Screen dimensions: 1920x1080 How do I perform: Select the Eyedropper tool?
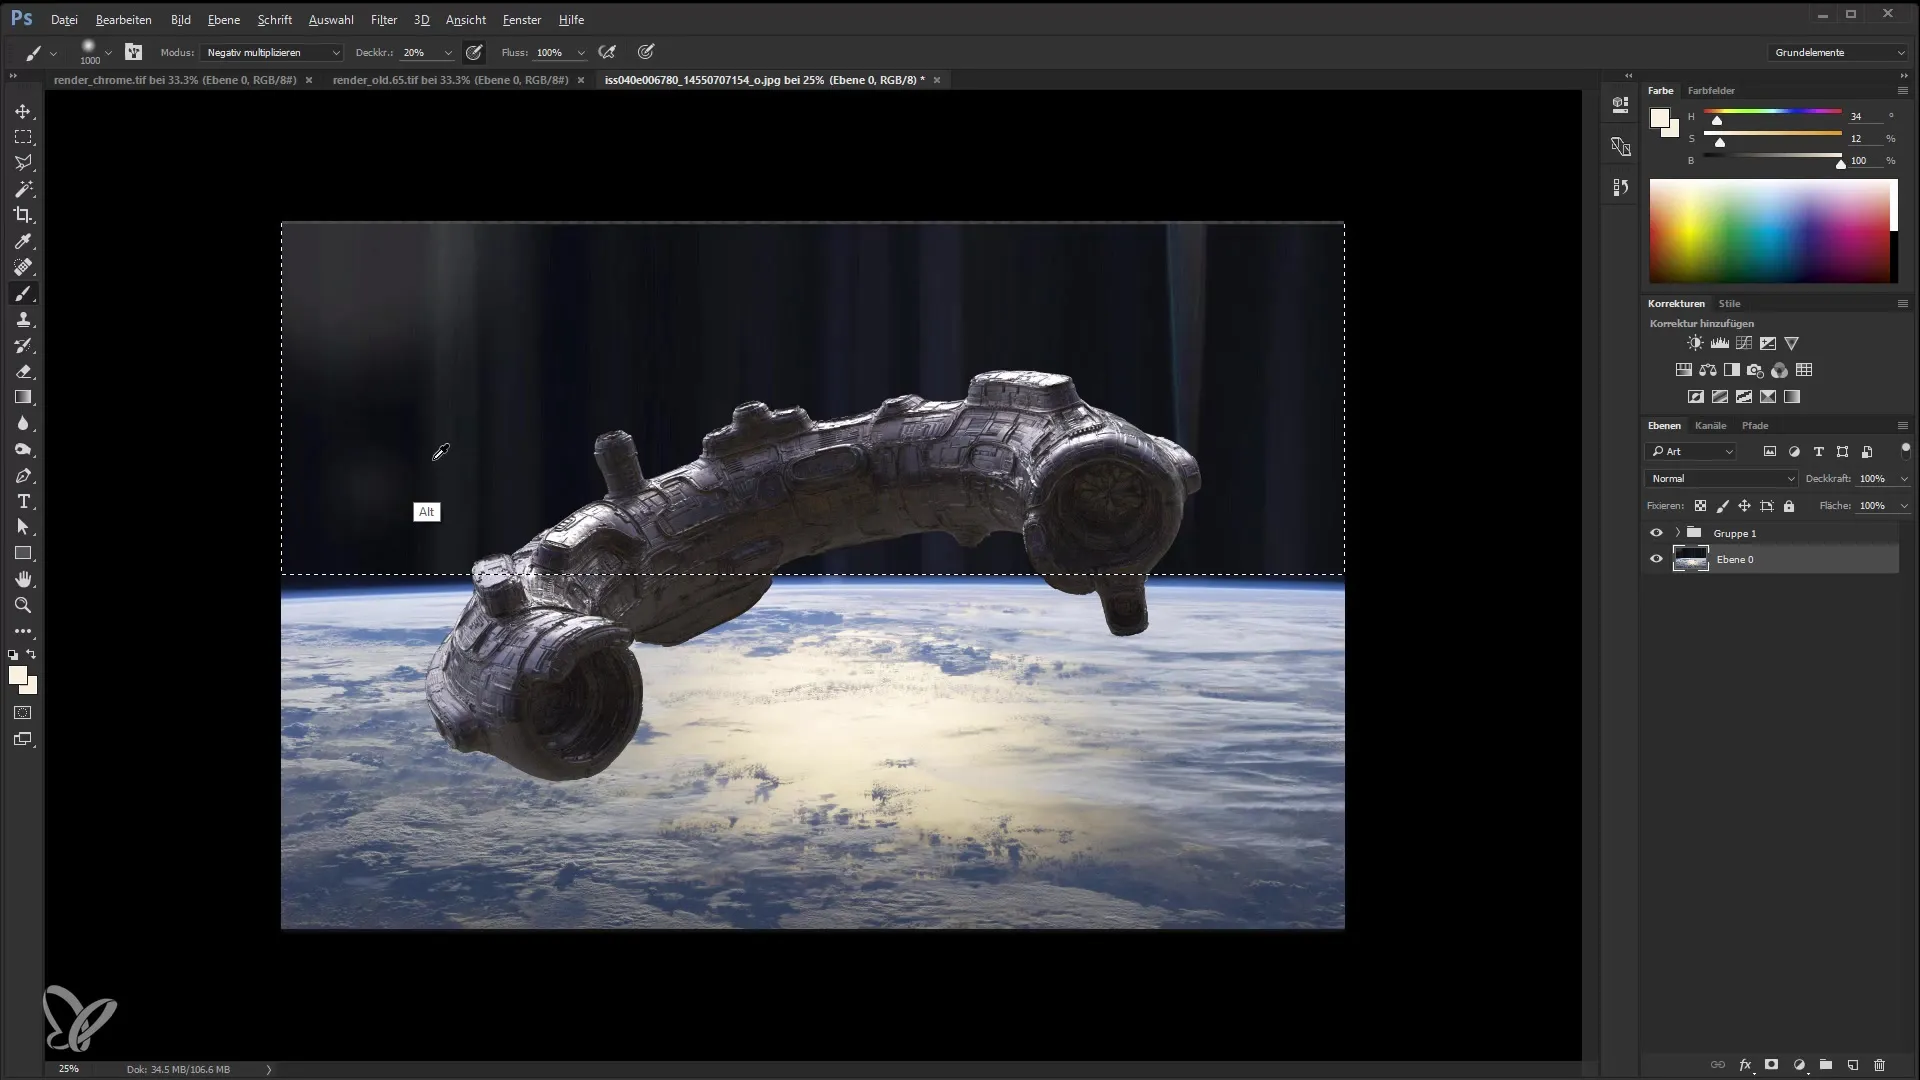tap(23, 241)
